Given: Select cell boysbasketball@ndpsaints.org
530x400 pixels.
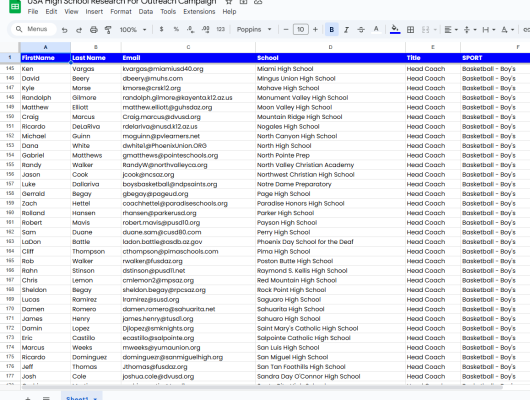Looking at the screenshot, I should (188, 184).
